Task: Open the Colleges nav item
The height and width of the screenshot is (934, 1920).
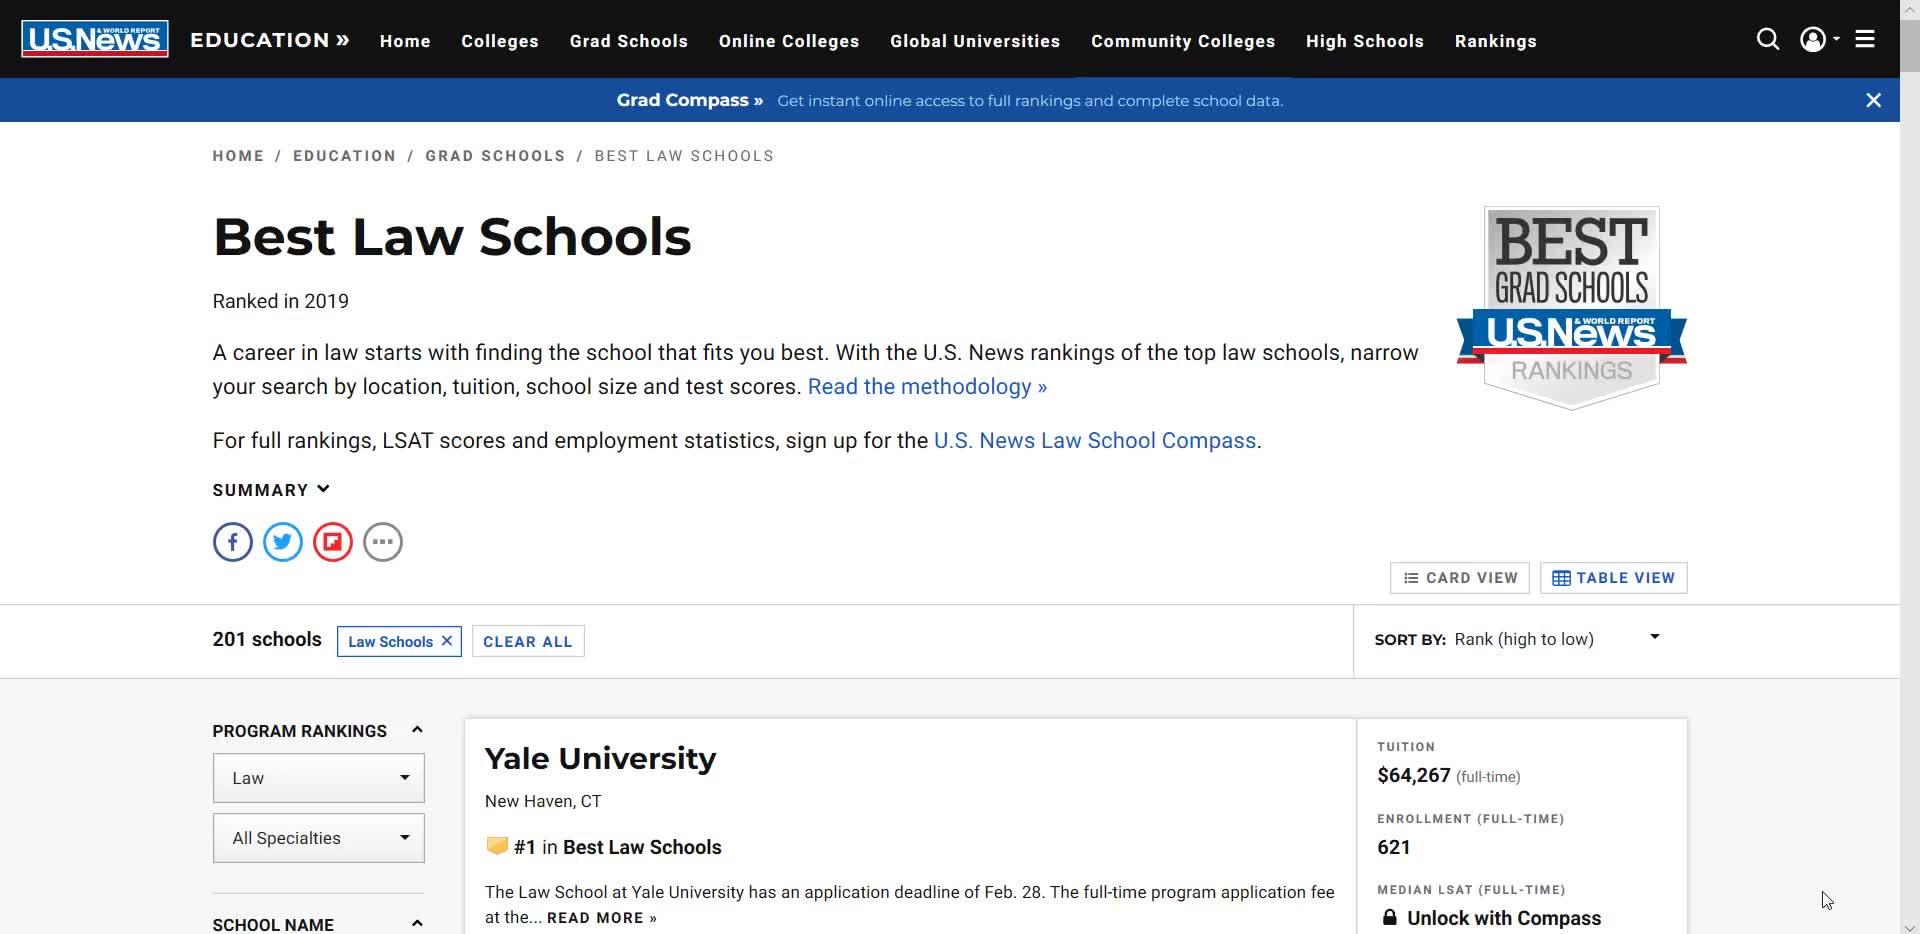Action: 500,41
